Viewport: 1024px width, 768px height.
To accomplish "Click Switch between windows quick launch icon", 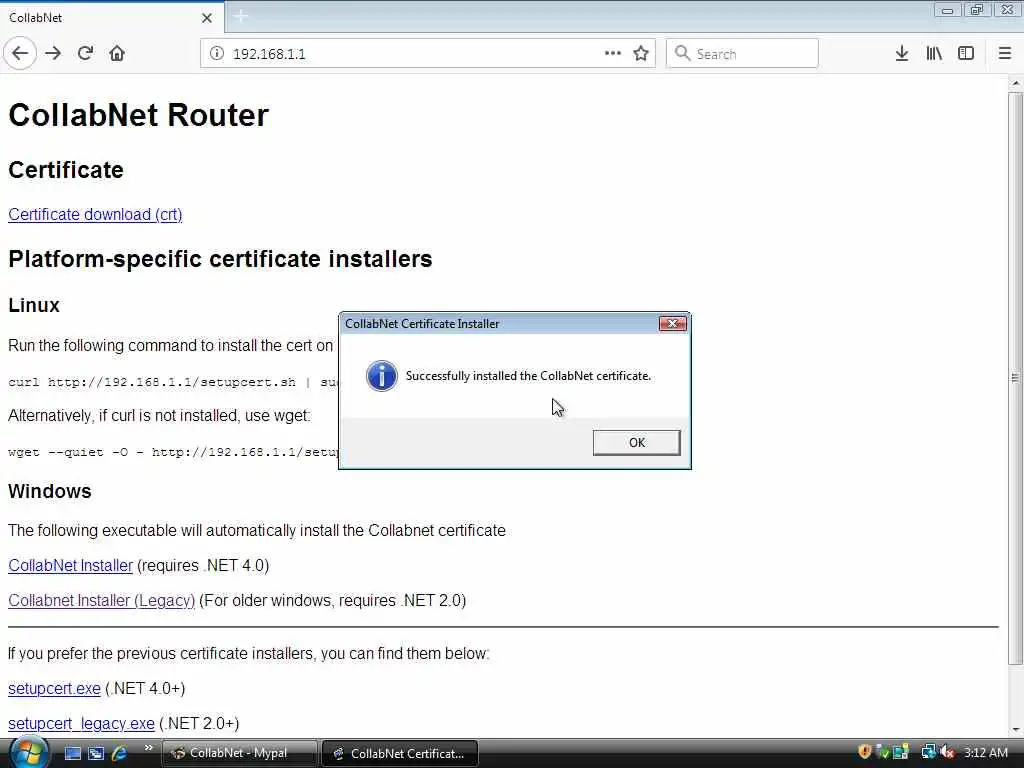I will point(96,753).
